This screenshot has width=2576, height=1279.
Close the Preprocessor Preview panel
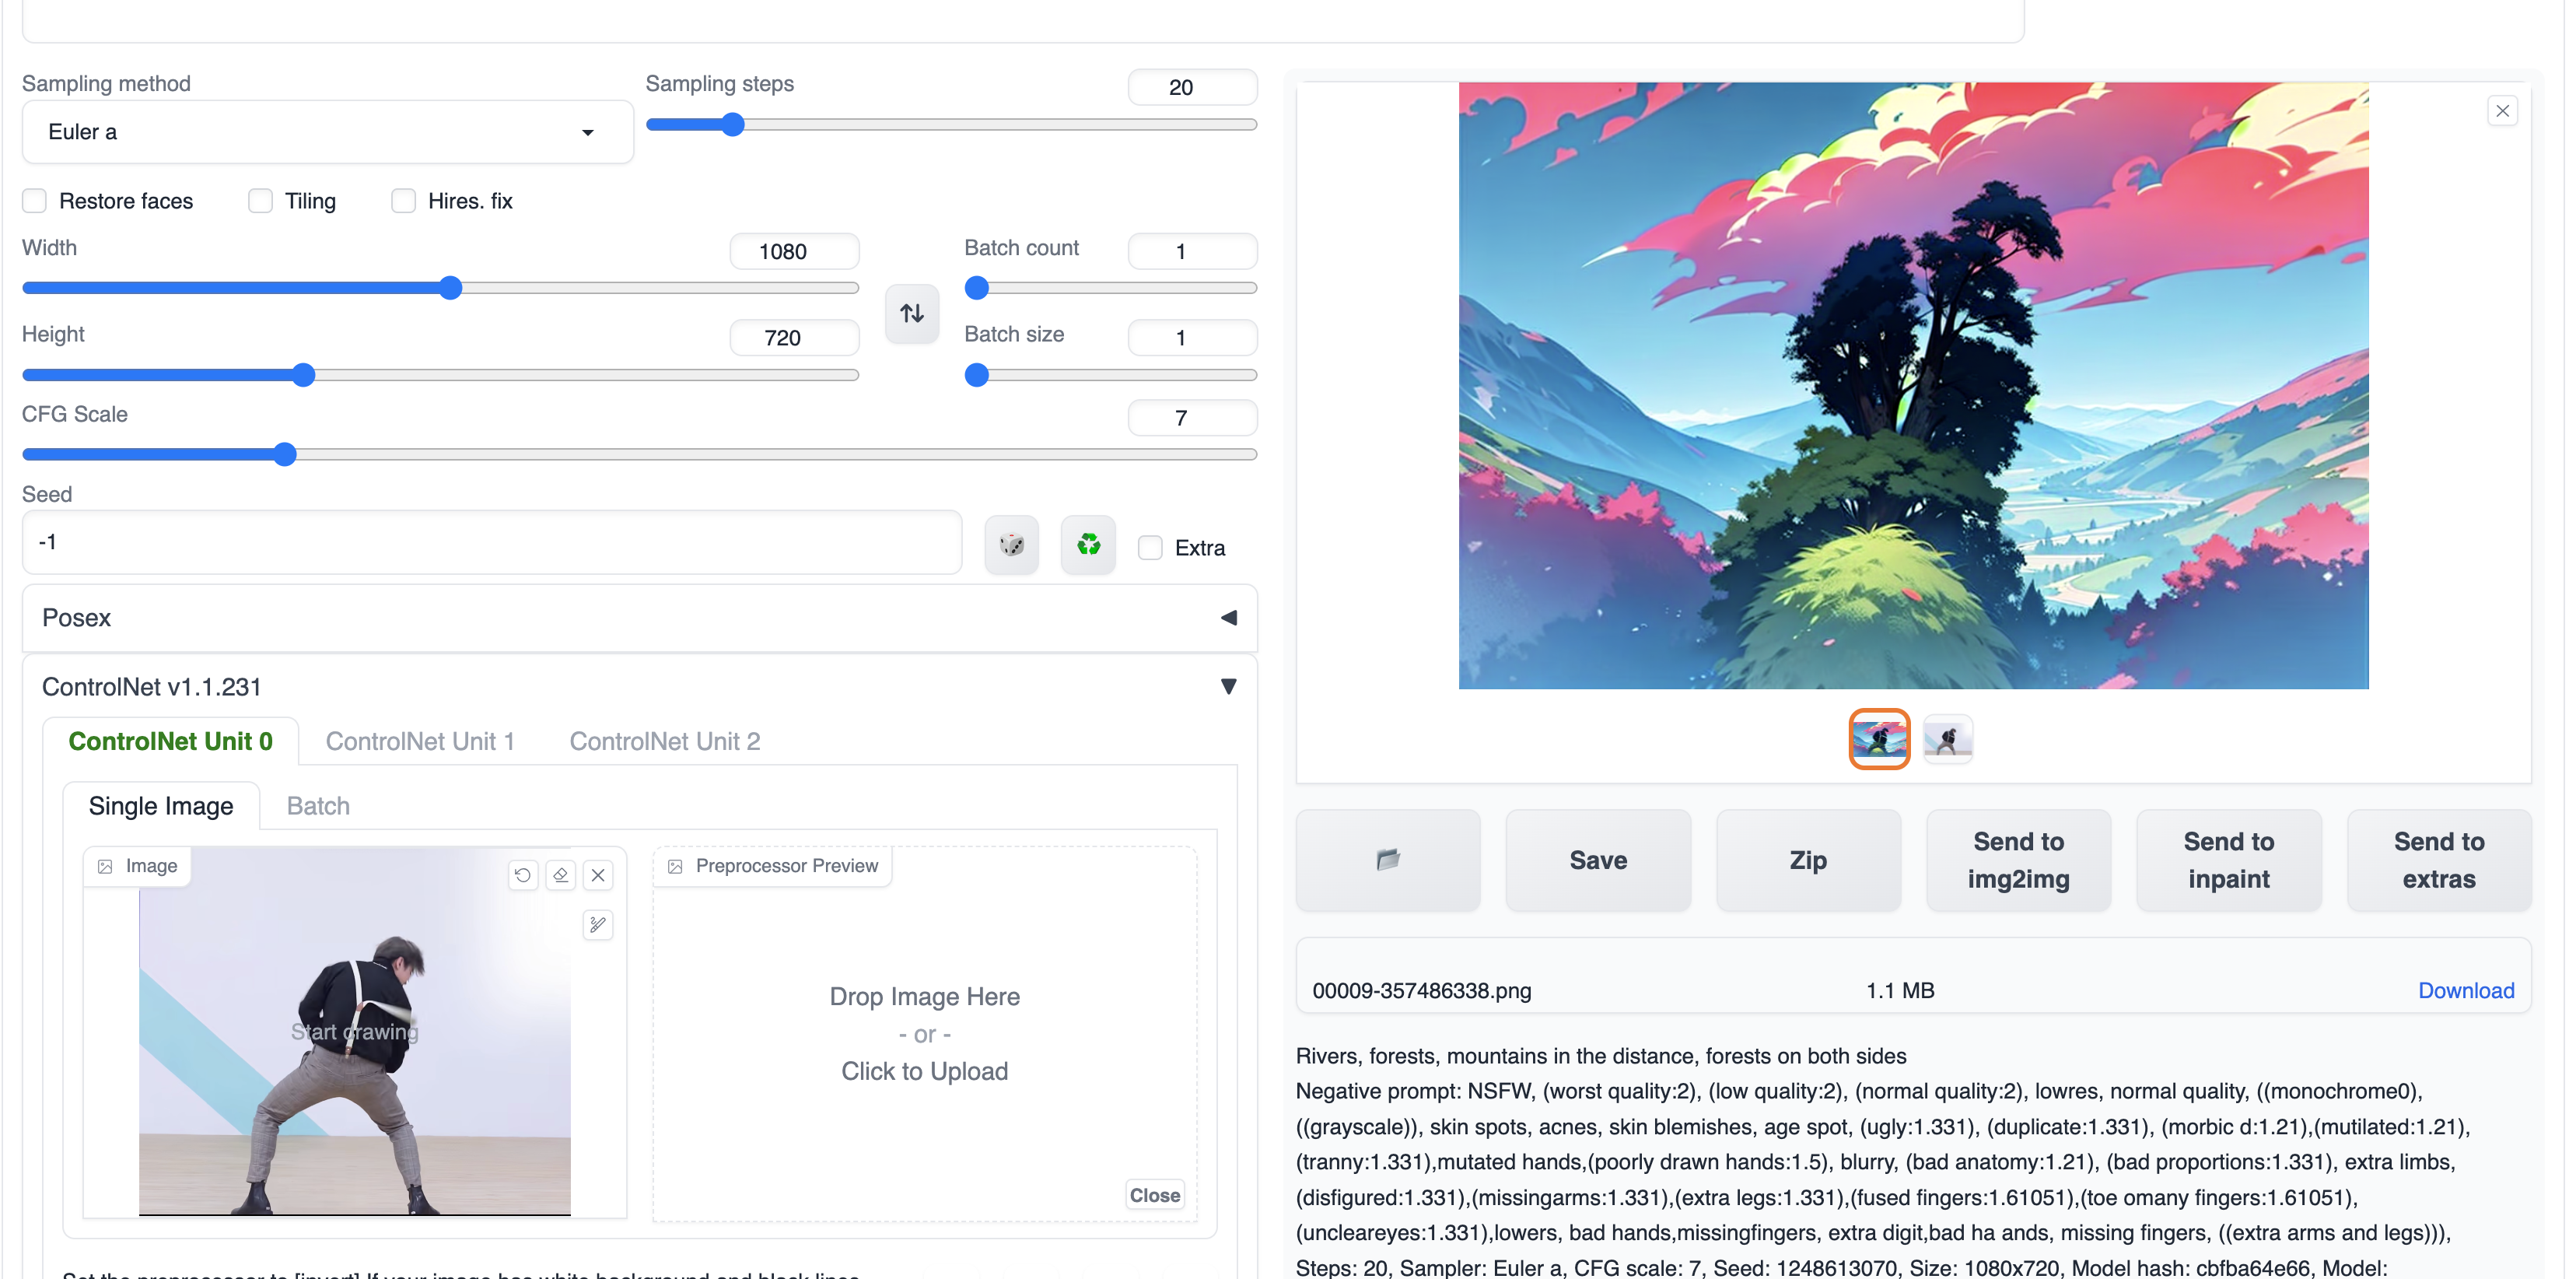(1154, 1195)
